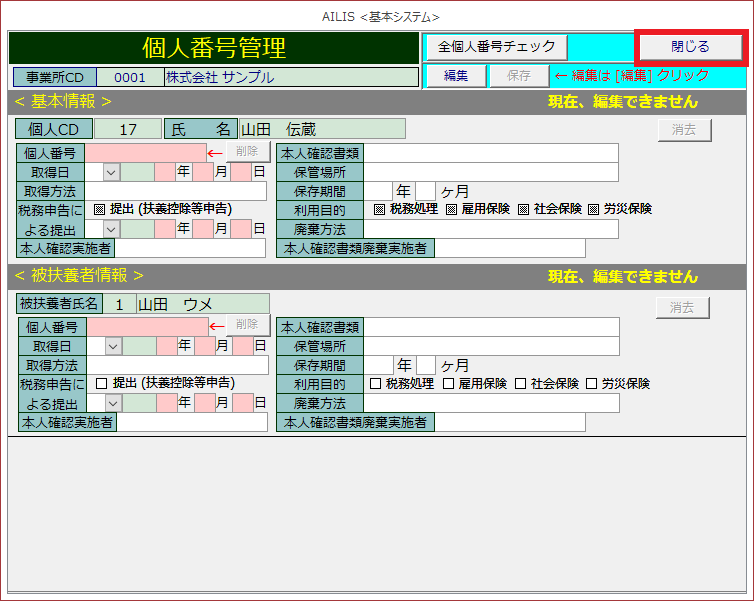Uncheck 提出 (扶養控除等申告) in 基本情報 section

click(99, 210)
